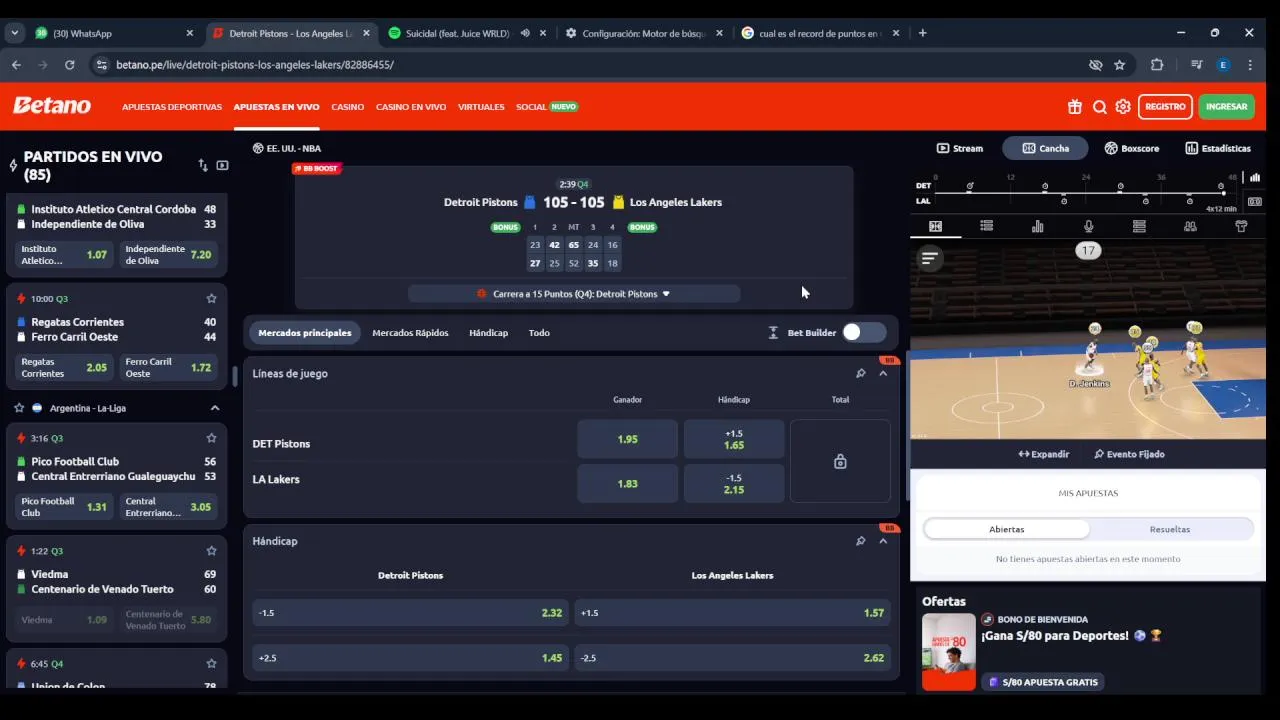Open the head-to-head players icon tab
Image resolution: width=1280 pixels, height=720 pixels.
[x=1190, y=226]
